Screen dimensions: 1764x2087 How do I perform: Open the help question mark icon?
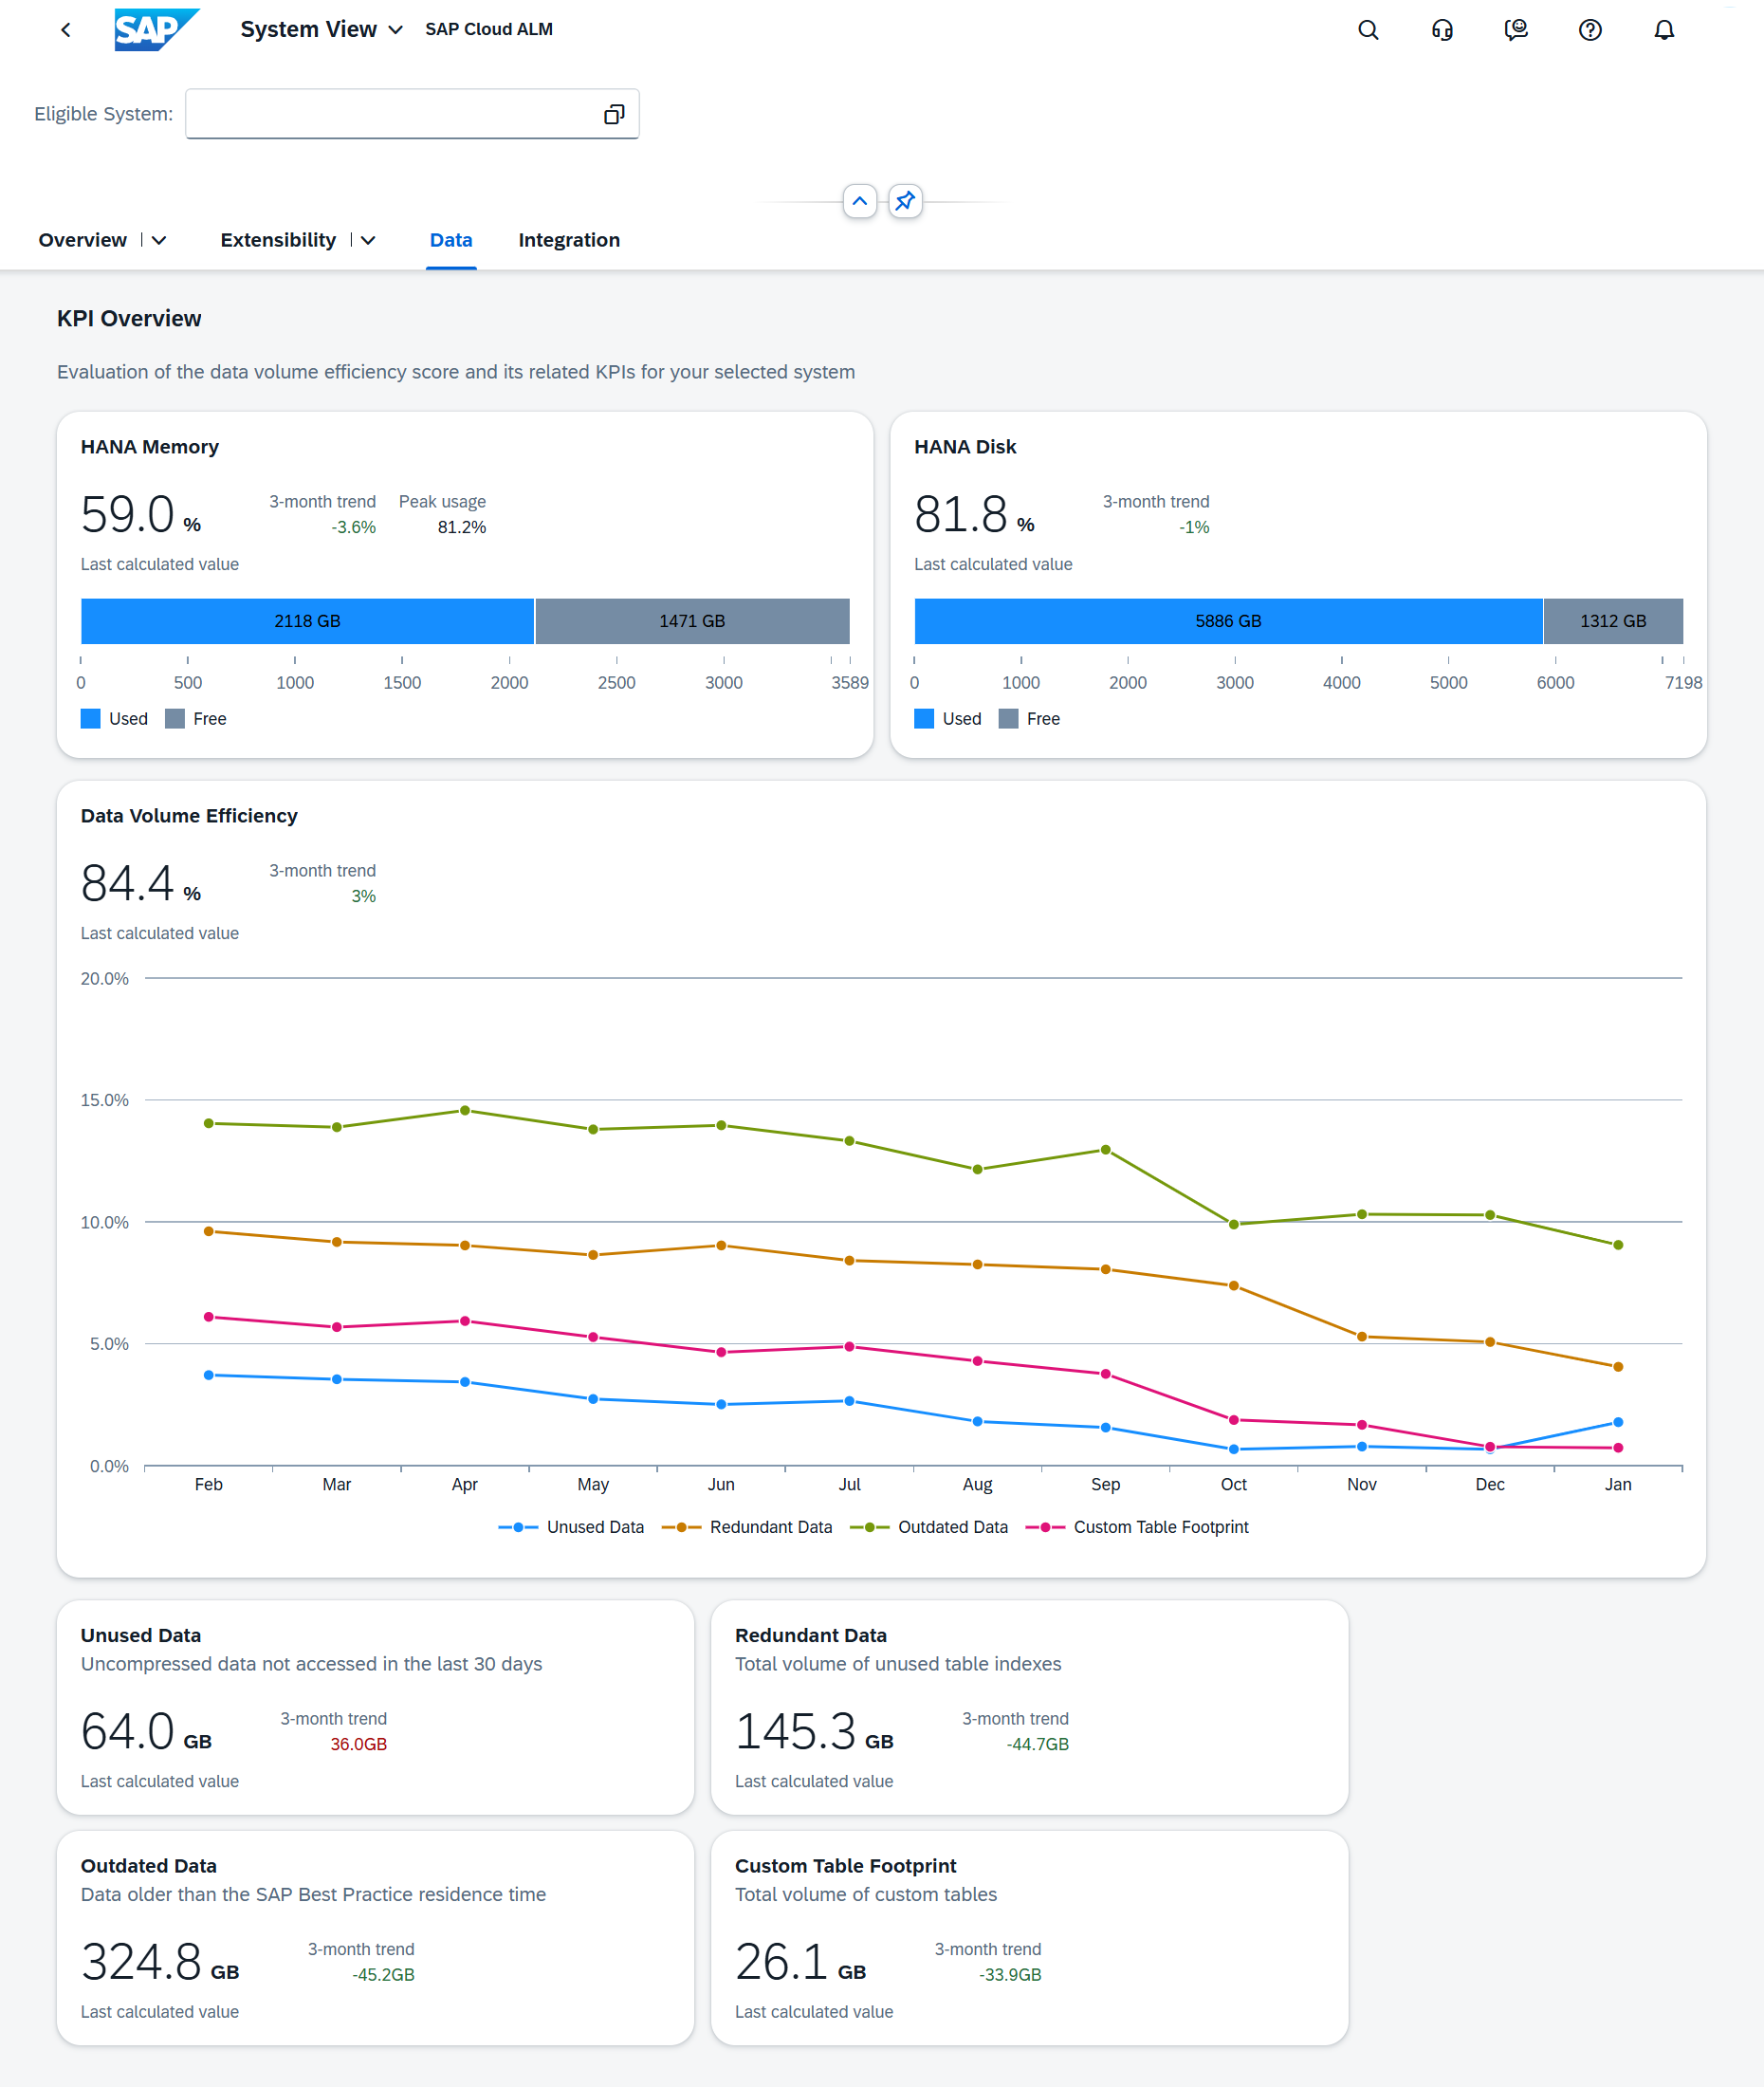pyautogui.click(x=1589, y=30)
